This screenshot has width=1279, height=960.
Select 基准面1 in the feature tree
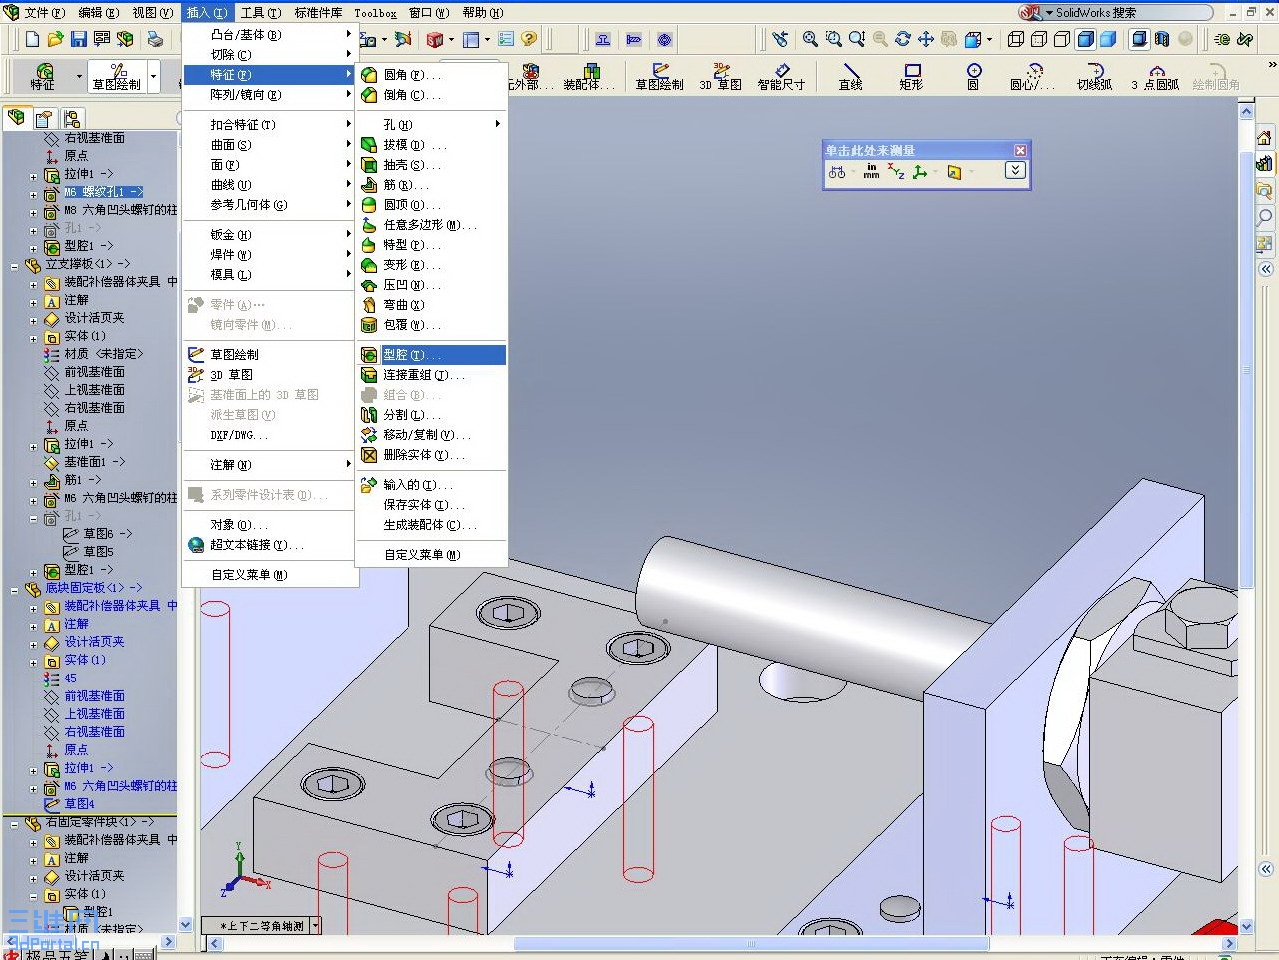[95, 462]
